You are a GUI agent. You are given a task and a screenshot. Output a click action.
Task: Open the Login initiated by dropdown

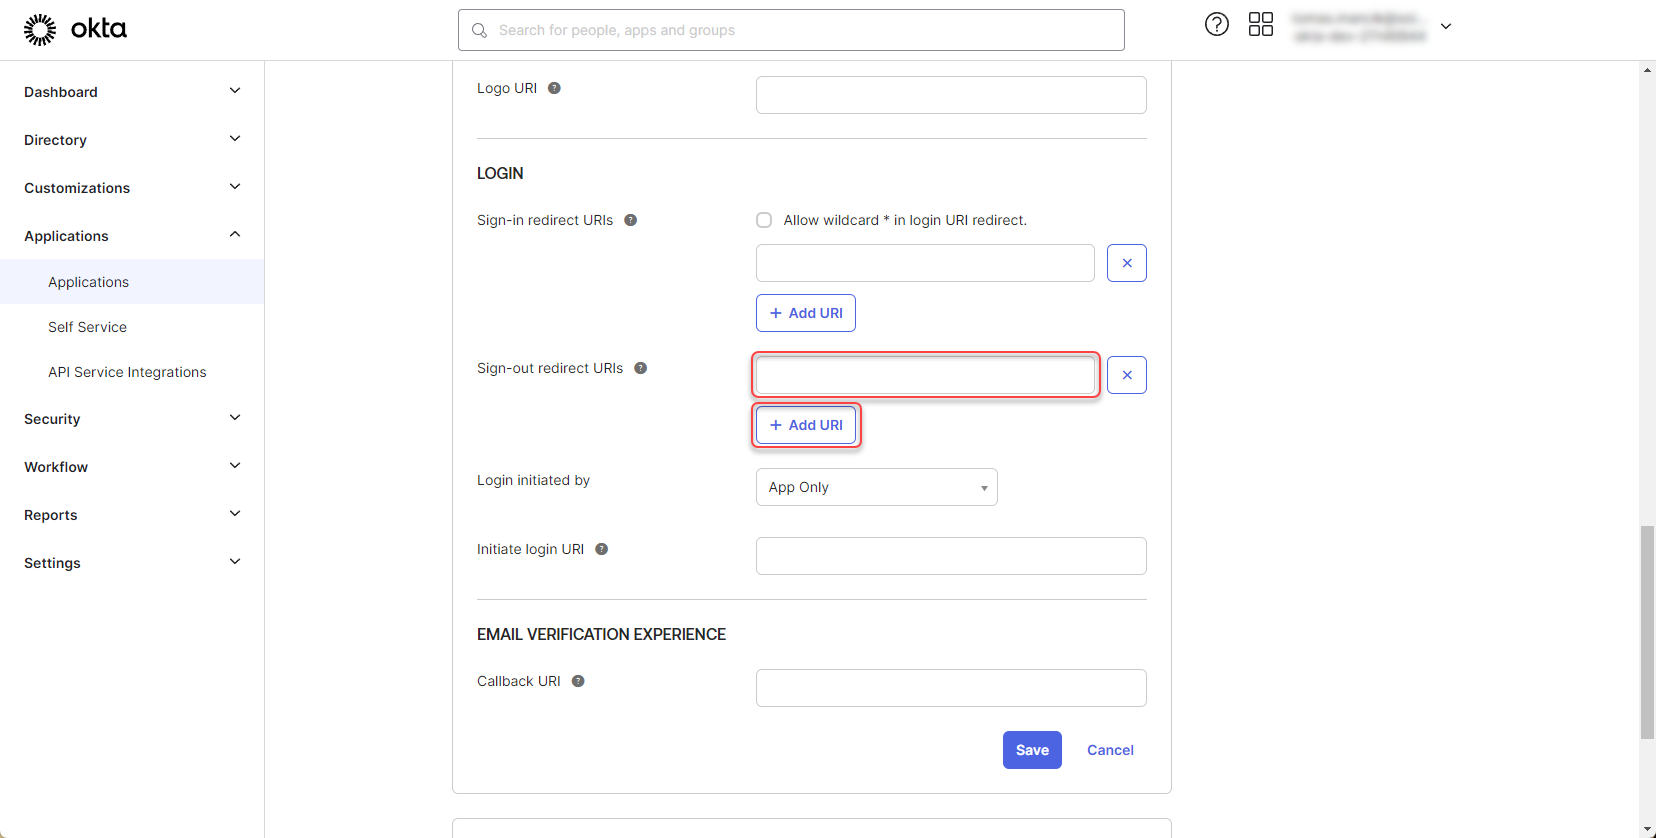click(x=876, y=487)
